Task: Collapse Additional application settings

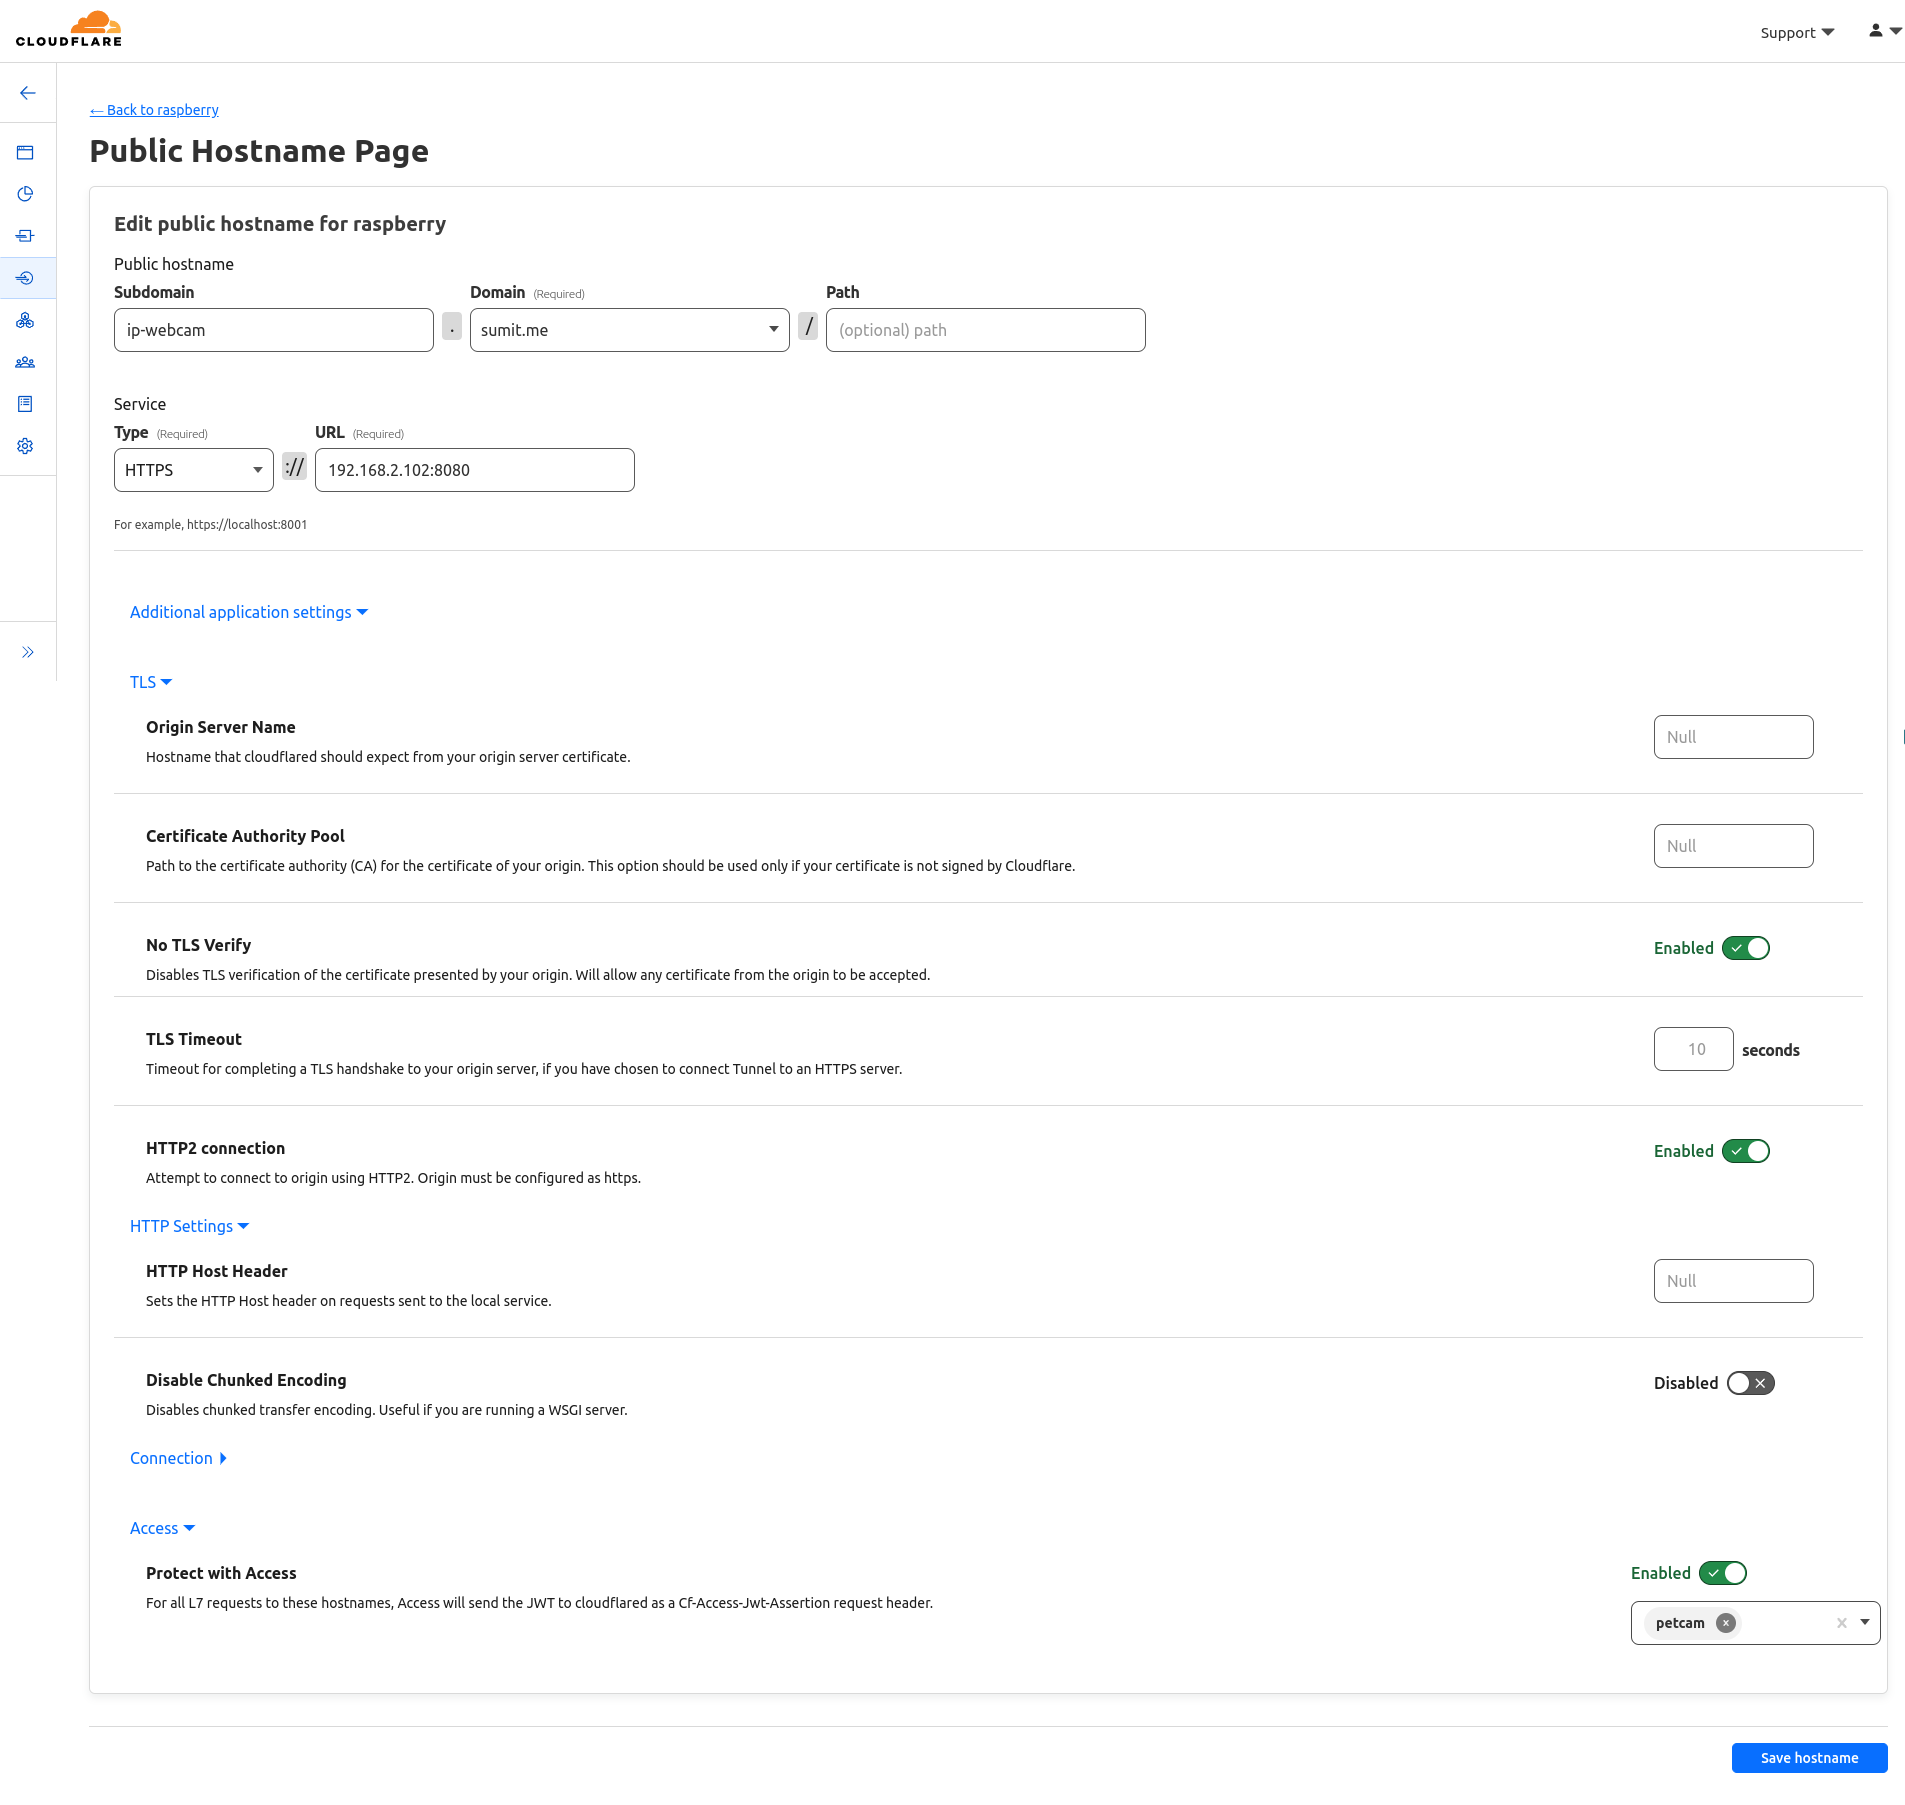Action: [x=249, y=612]
